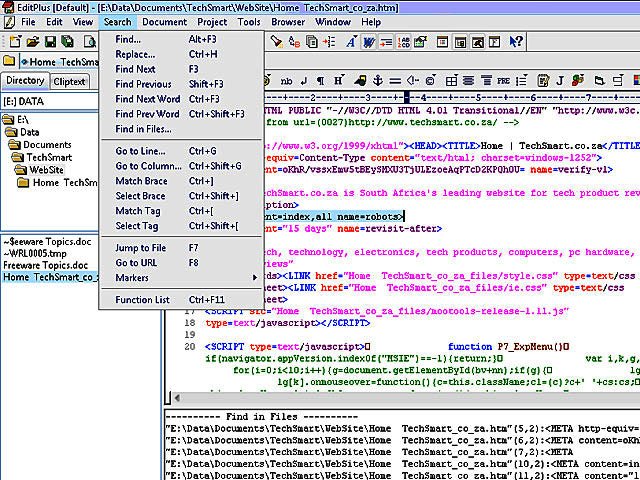Click the Save icon in toolbar
The width and height of the screenshot is (640, 480).
(49, 41)
